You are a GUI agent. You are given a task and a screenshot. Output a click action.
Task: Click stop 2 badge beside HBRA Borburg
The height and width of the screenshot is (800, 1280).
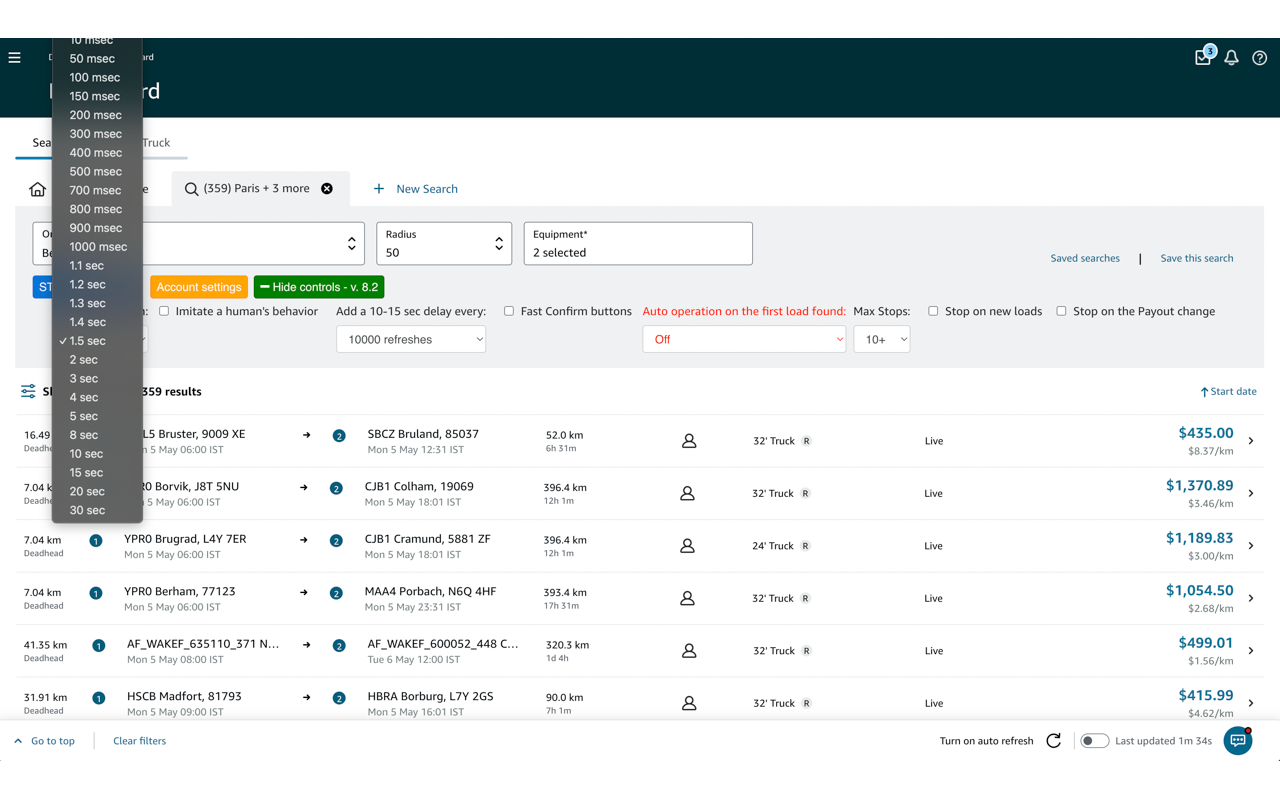click(x=339, y=698)
